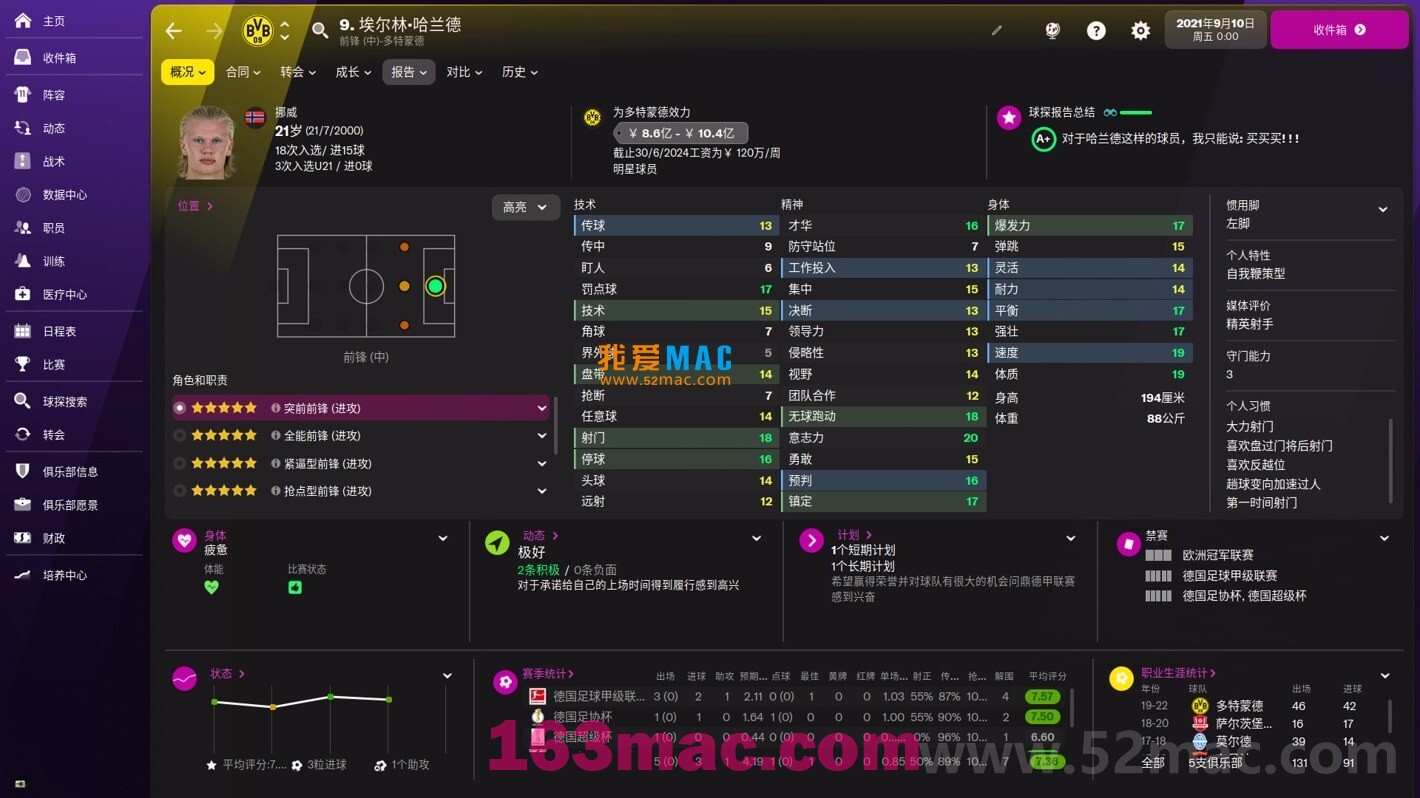Click the player switch up-down arrows

(285, 31)
